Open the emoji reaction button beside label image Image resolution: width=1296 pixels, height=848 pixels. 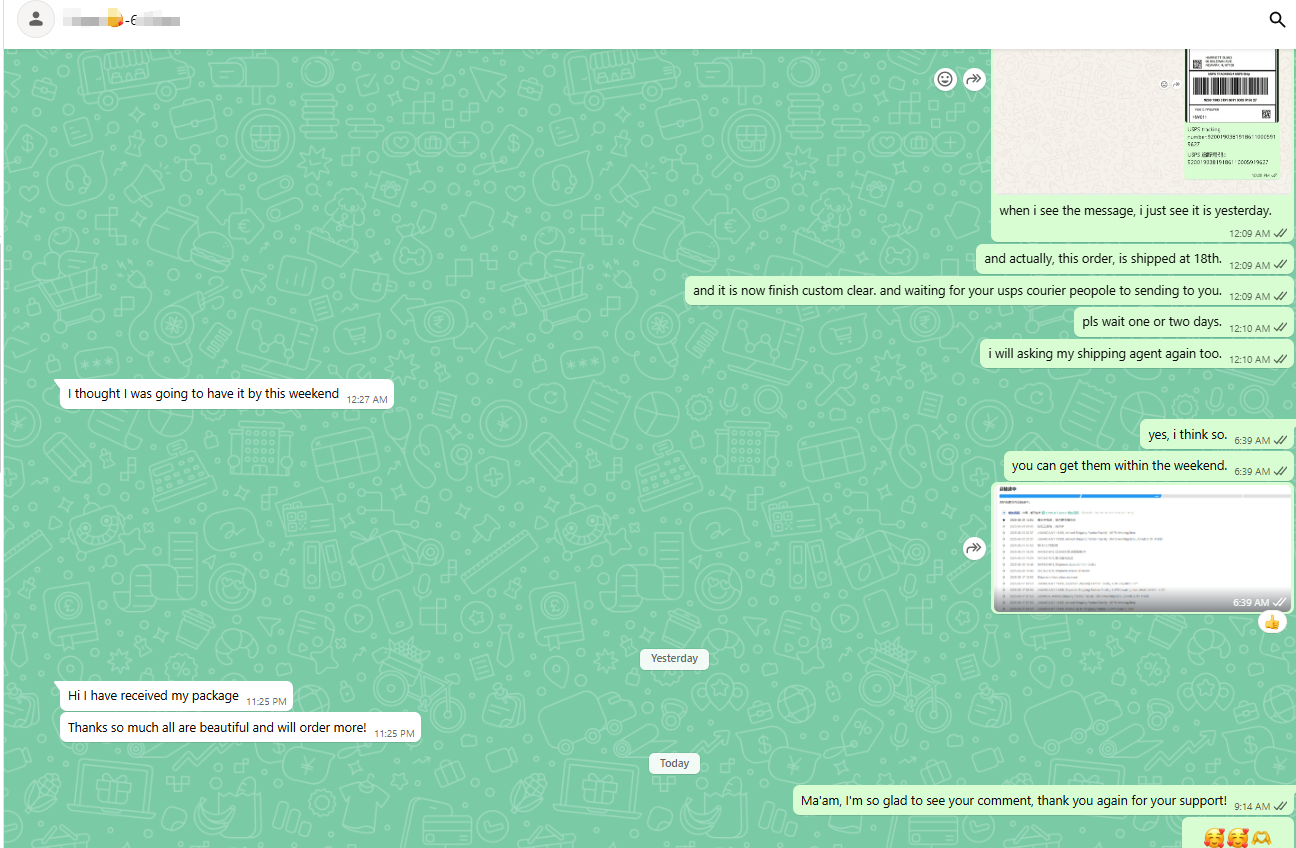(x=945, y=79)
